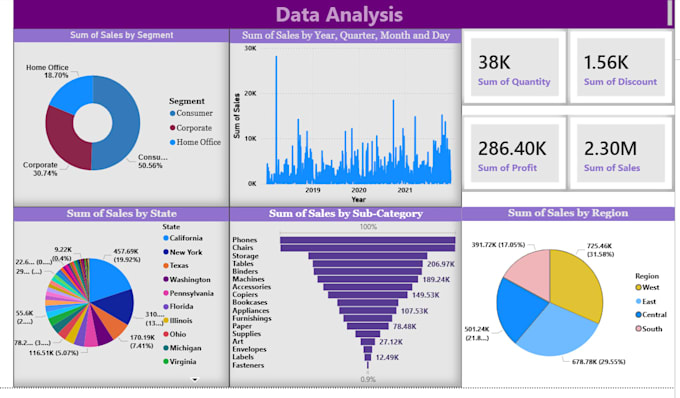
Task: Click the 170.19K (7.41%) state pie label
Action: 142,341
